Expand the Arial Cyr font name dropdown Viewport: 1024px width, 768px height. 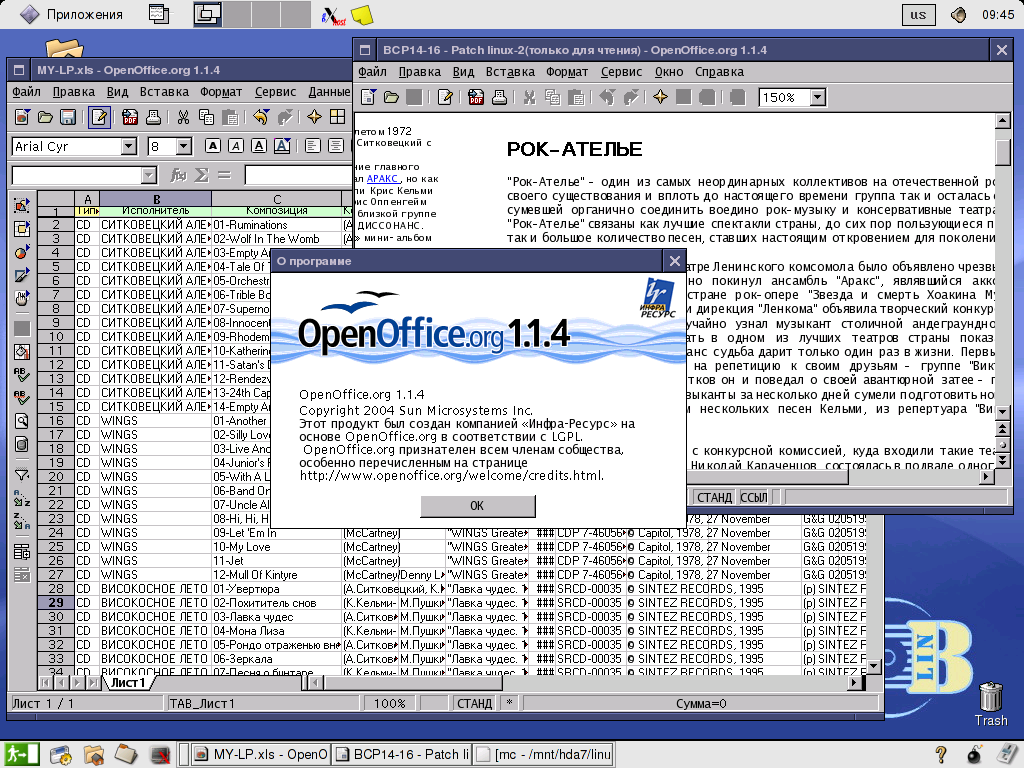coord(129,146)
